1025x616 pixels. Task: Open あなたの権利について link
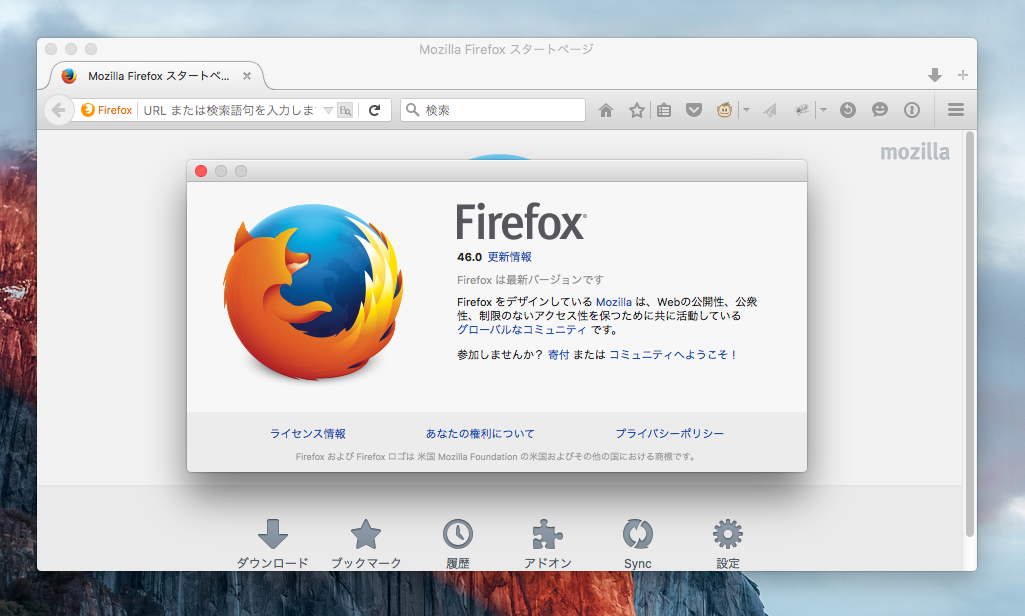(x=480, y=434)
